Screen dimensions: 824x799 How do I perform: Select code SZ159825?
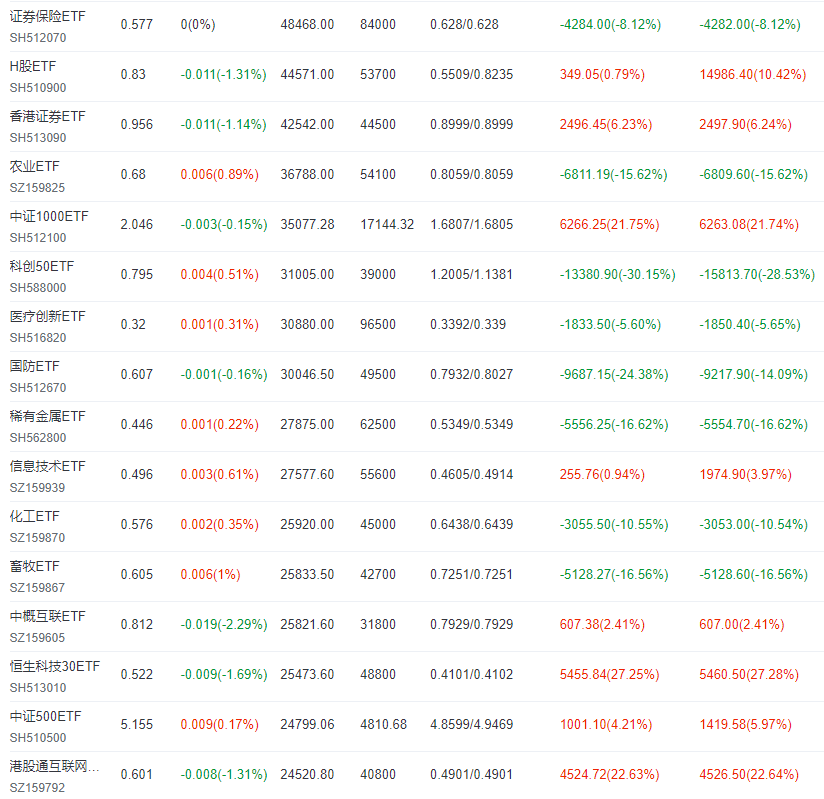point(37,188)
